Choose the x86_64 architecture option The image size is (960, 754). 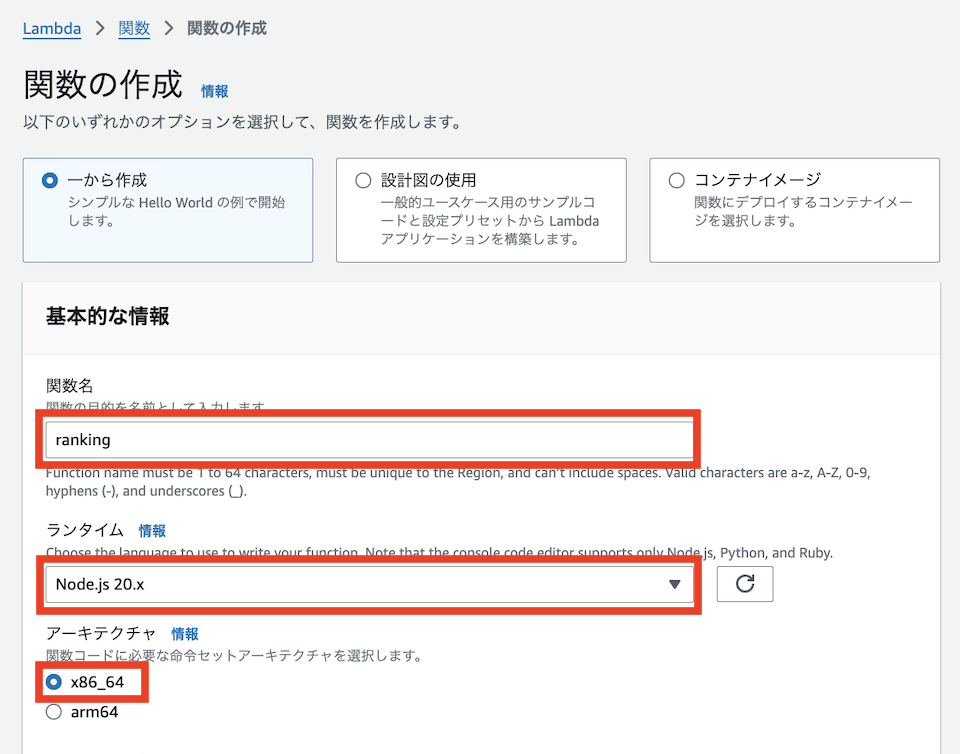coord(54,682)
